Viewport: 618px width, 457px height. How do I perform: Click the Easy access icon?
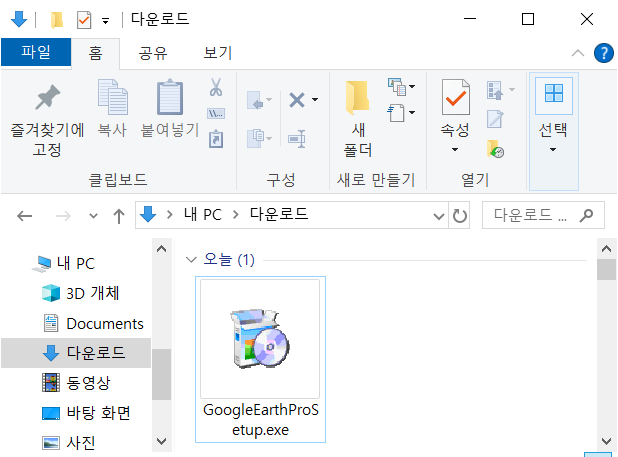tap(396, 113)
